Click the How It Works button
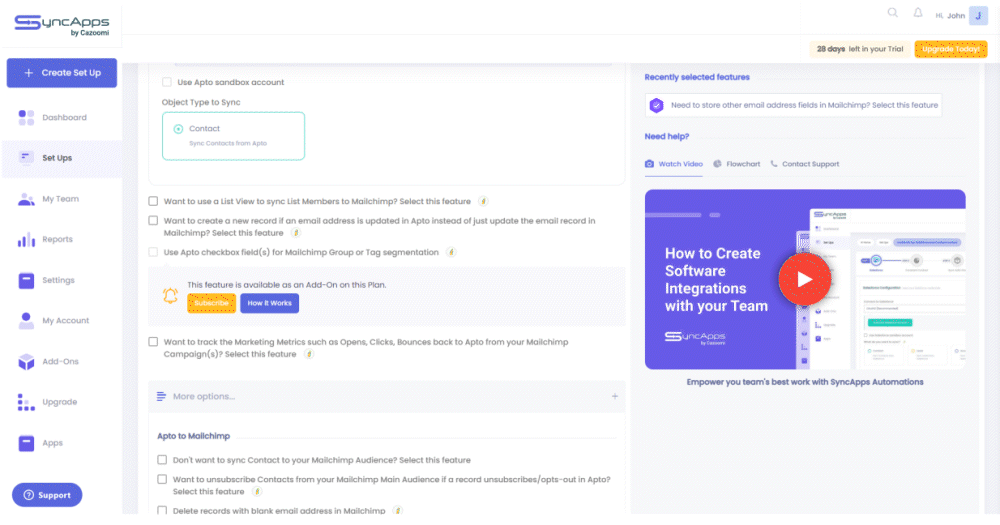Screen dimensions: 1000x525 [x=269, y=303]
